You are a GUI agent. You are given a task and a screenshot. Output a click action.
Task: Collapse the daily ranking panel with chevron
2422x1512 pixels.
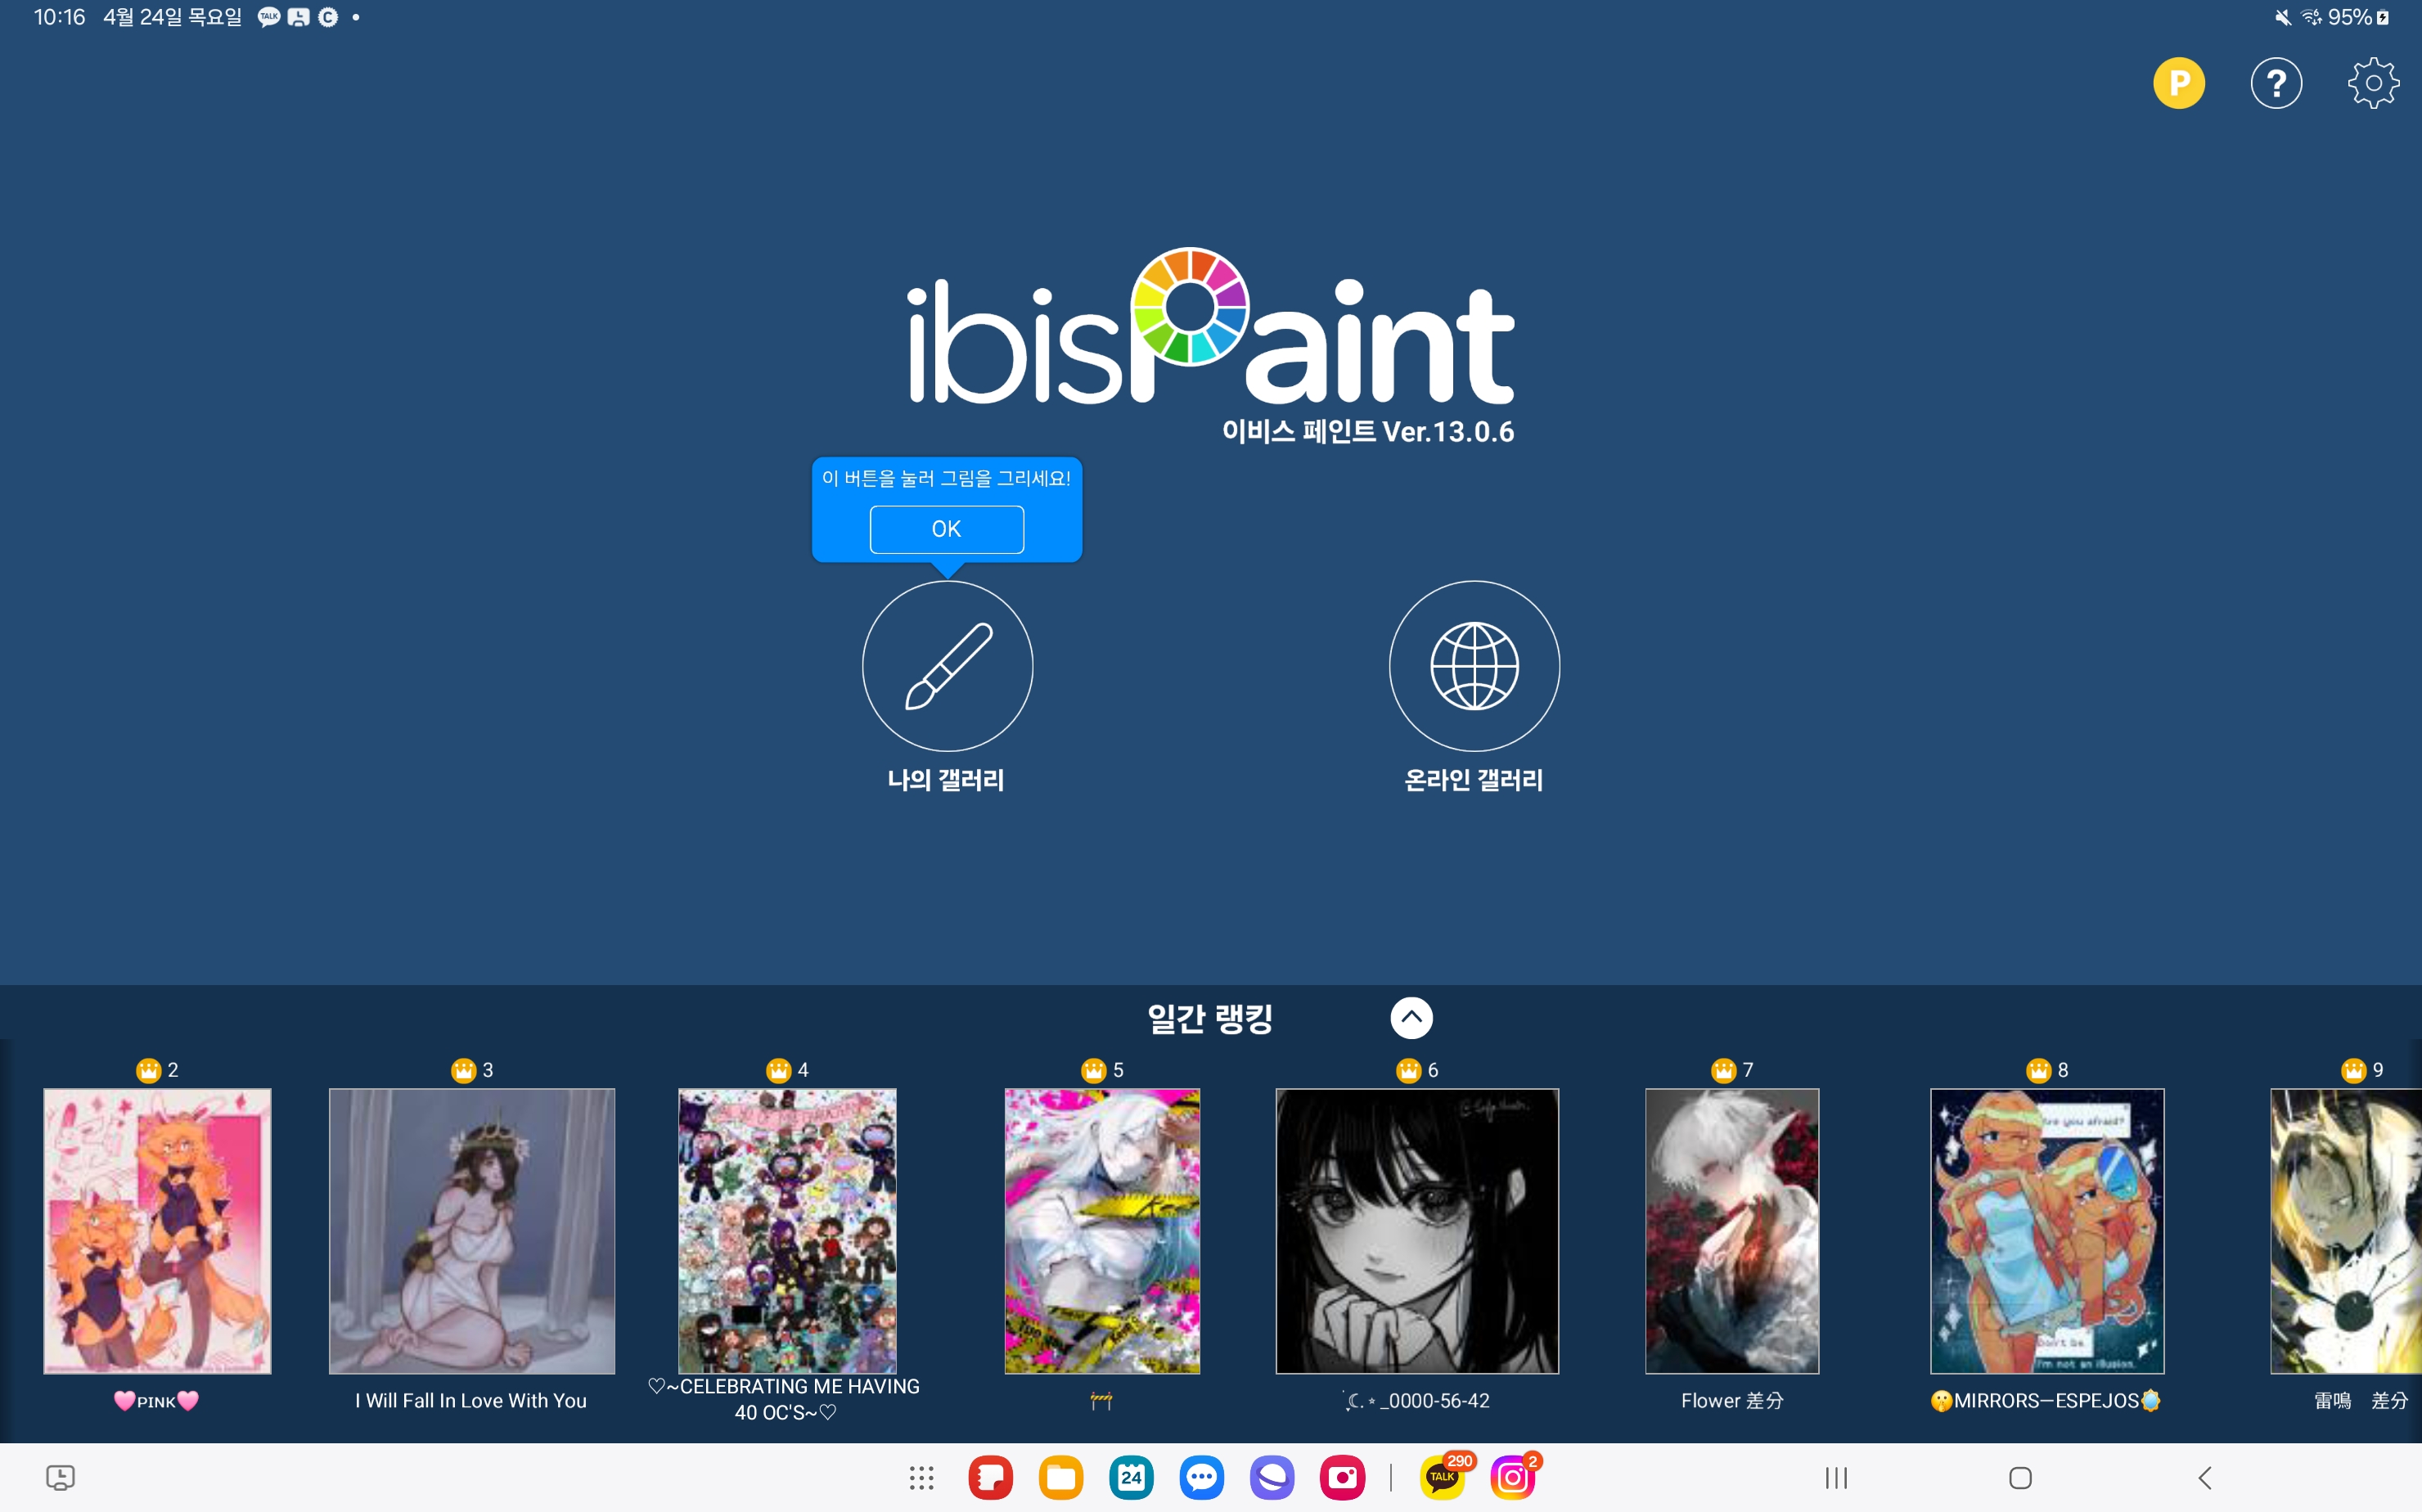pyautogui.click(x=1410, y=1017)
